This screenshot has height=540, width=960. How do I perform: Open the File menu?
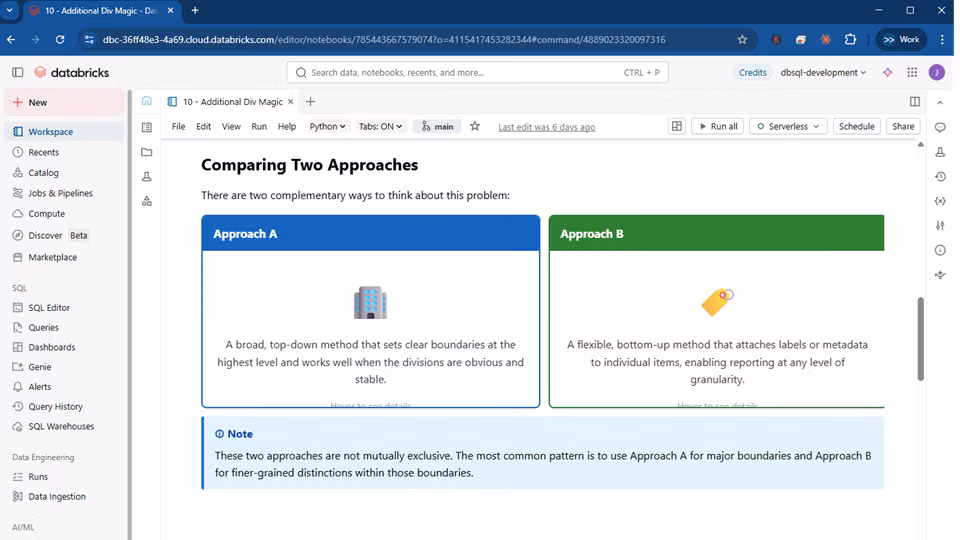[x=178, y=127]
